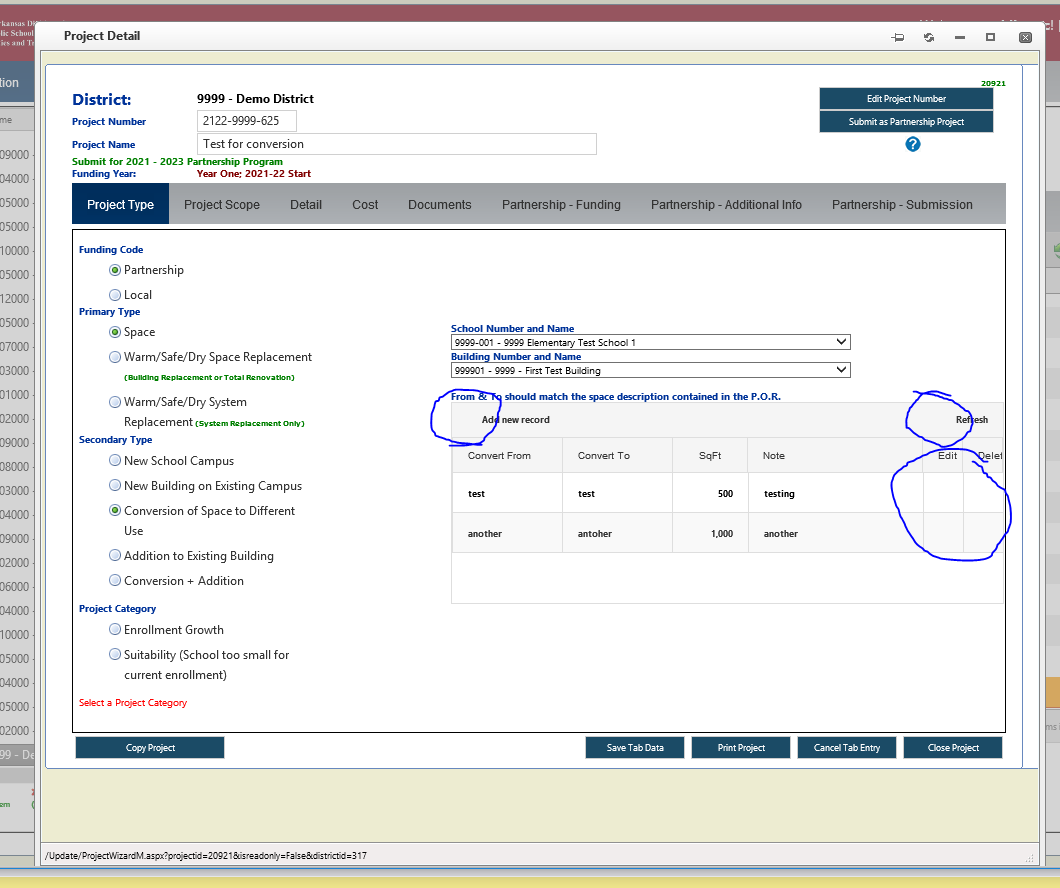The height and width of the screenshot is (888, 1060).
Task: Choose Space as primary type
Action: (x=115, y=332)
